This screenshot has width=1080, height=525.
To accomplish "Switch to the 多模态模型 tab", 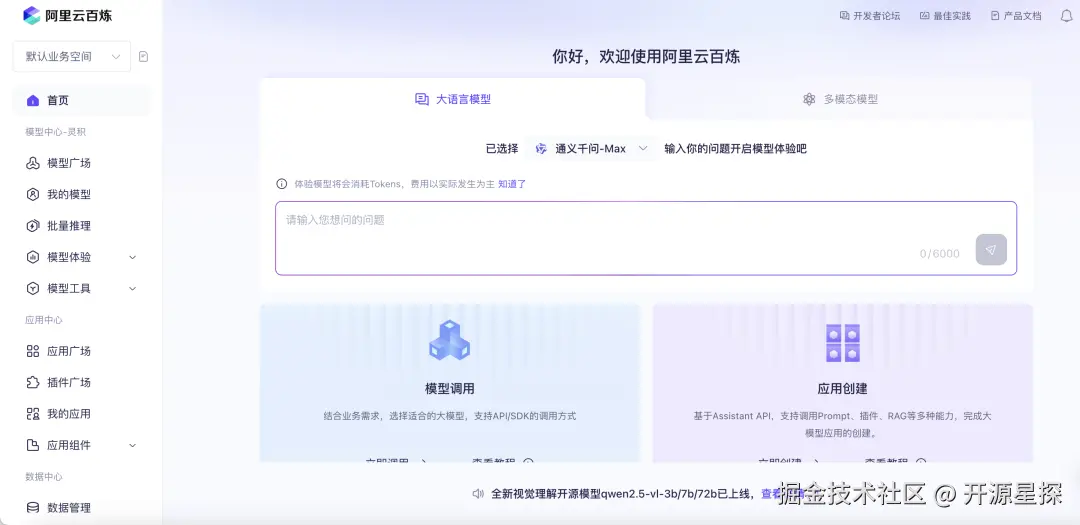I will pyautogui.click(x=840, y=99).
